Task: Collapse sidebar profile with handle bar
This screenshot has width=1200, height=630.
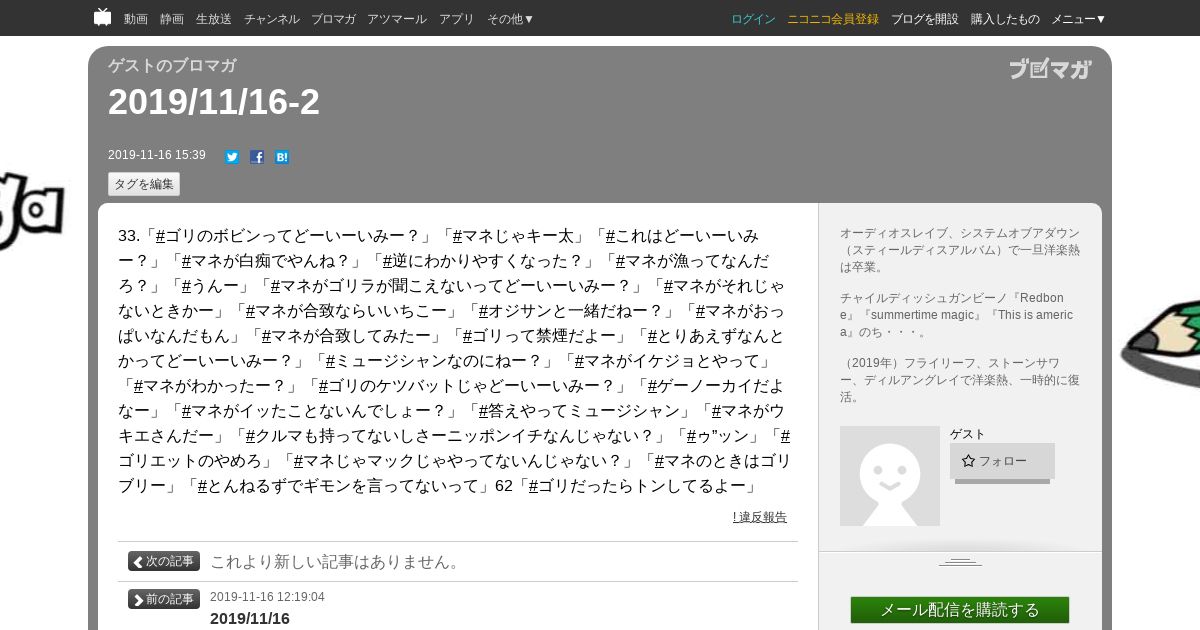Action: point(960,562)
